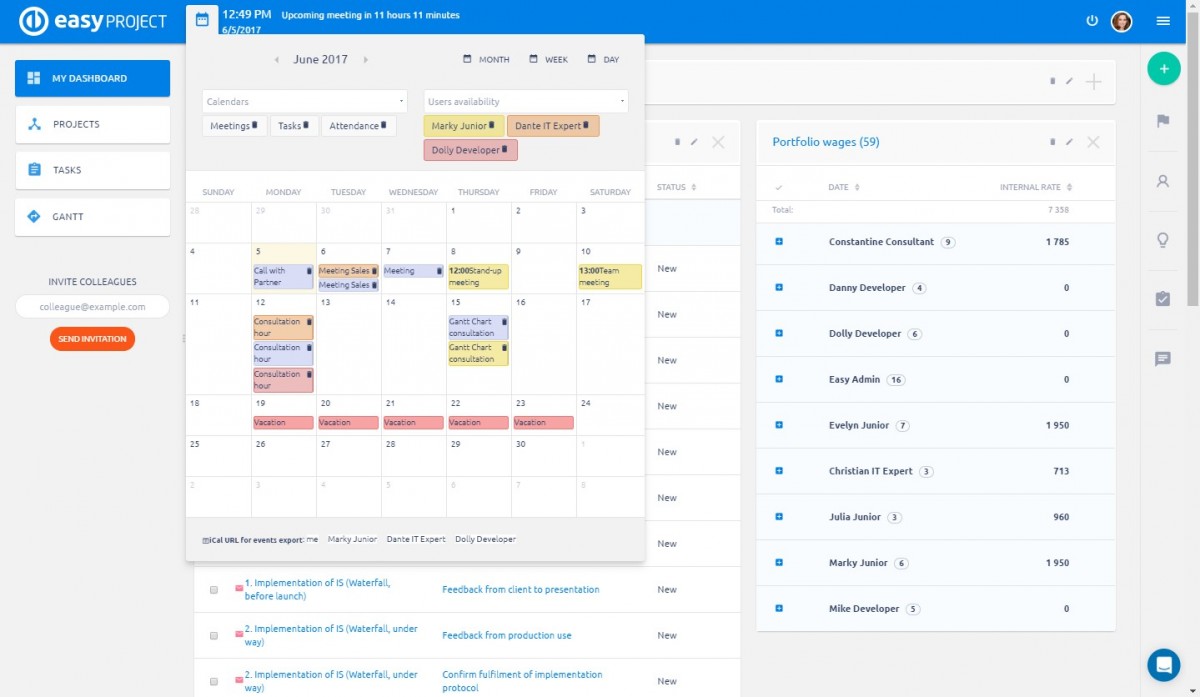Click the SEND INVITATION button

pos(92,339)
